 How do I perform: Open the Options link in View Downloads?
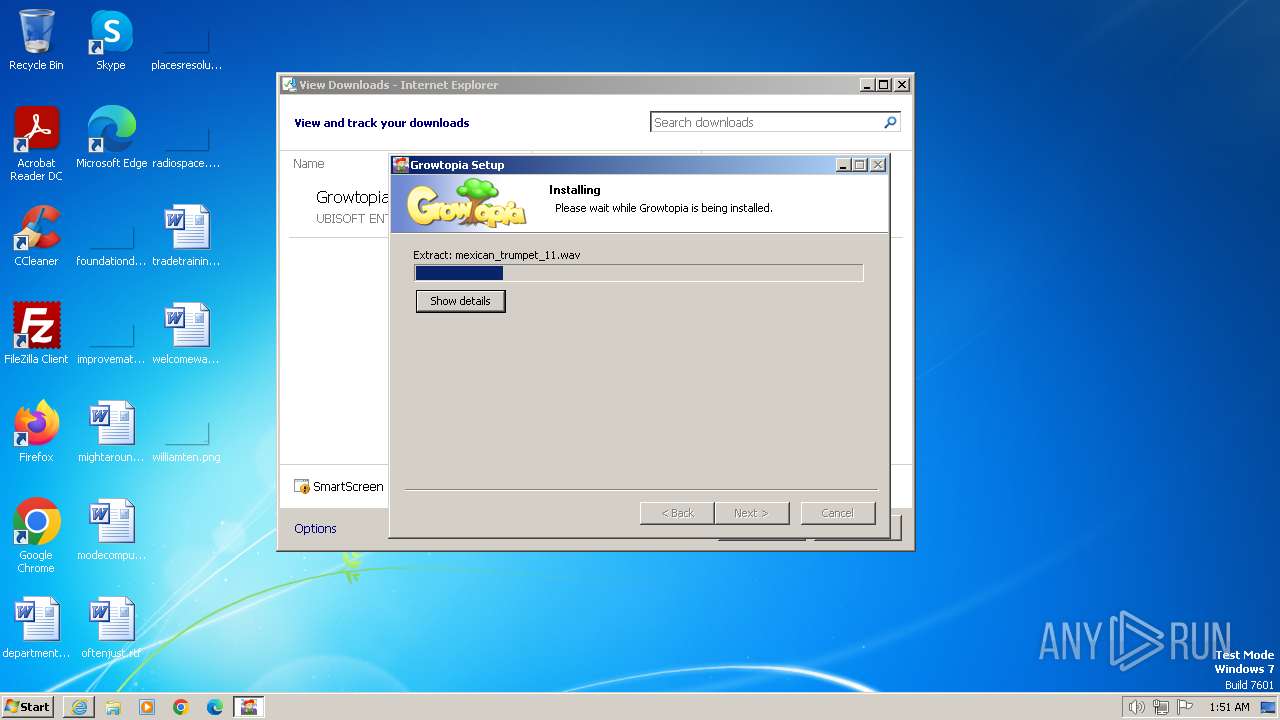point(315,528)
